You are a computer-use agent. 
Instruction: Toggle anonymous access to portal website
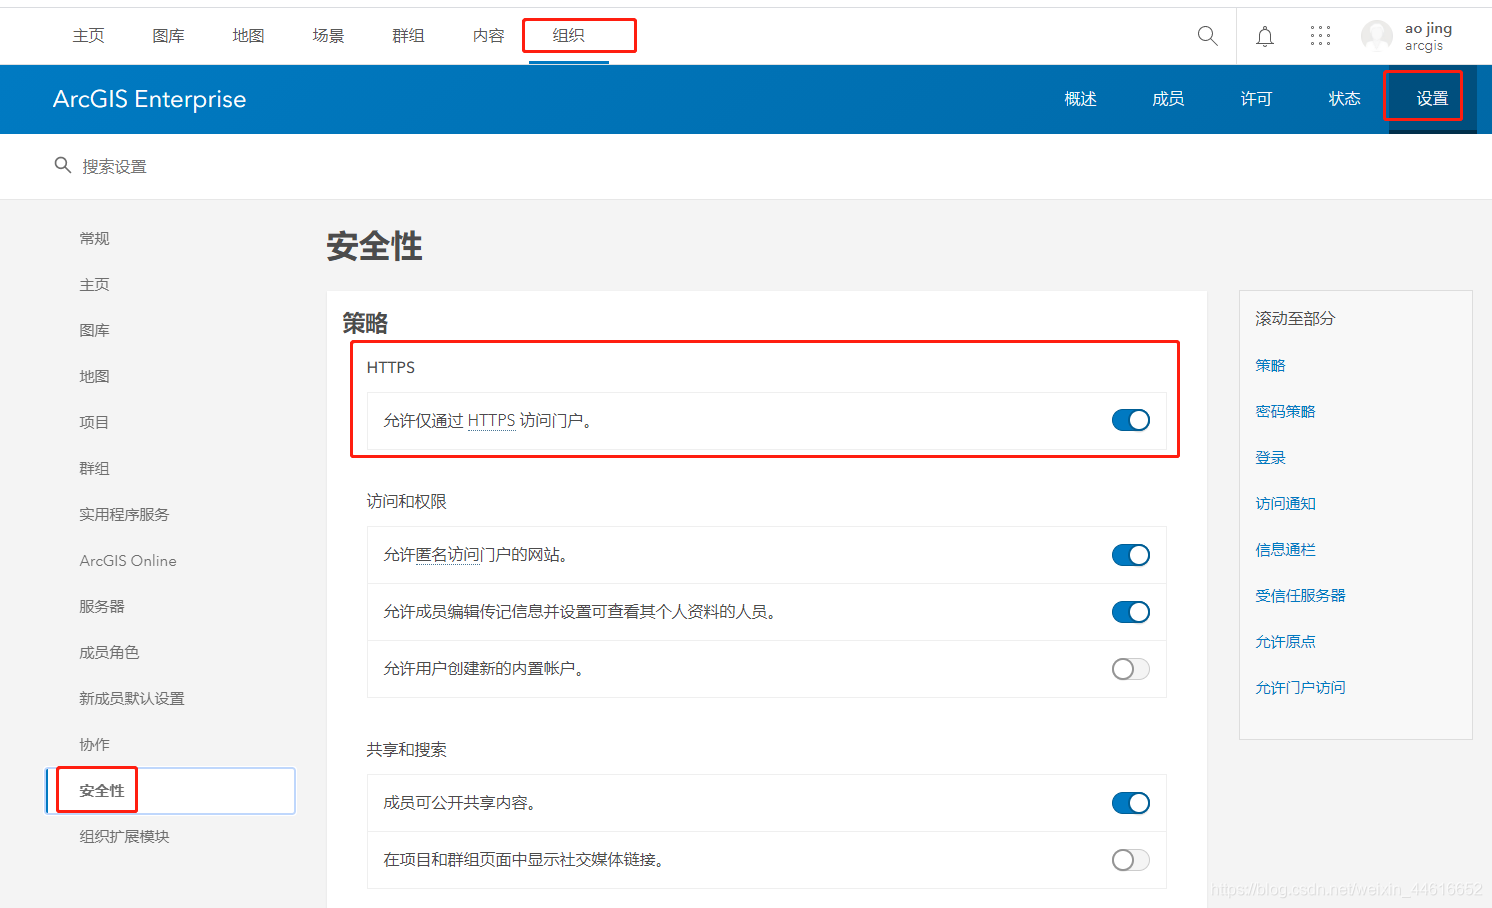click(x=1130, y=555)
